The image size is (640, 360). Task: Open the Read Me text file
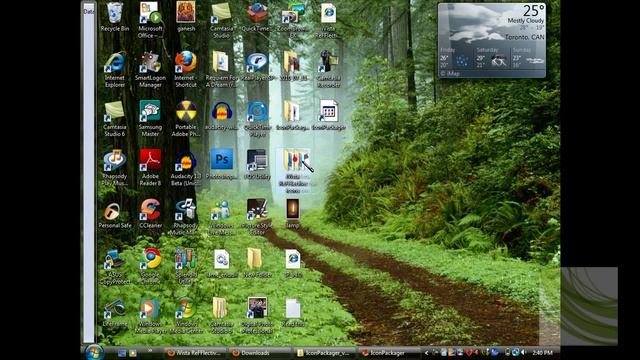pyautogui.click(x=293, y=313)
